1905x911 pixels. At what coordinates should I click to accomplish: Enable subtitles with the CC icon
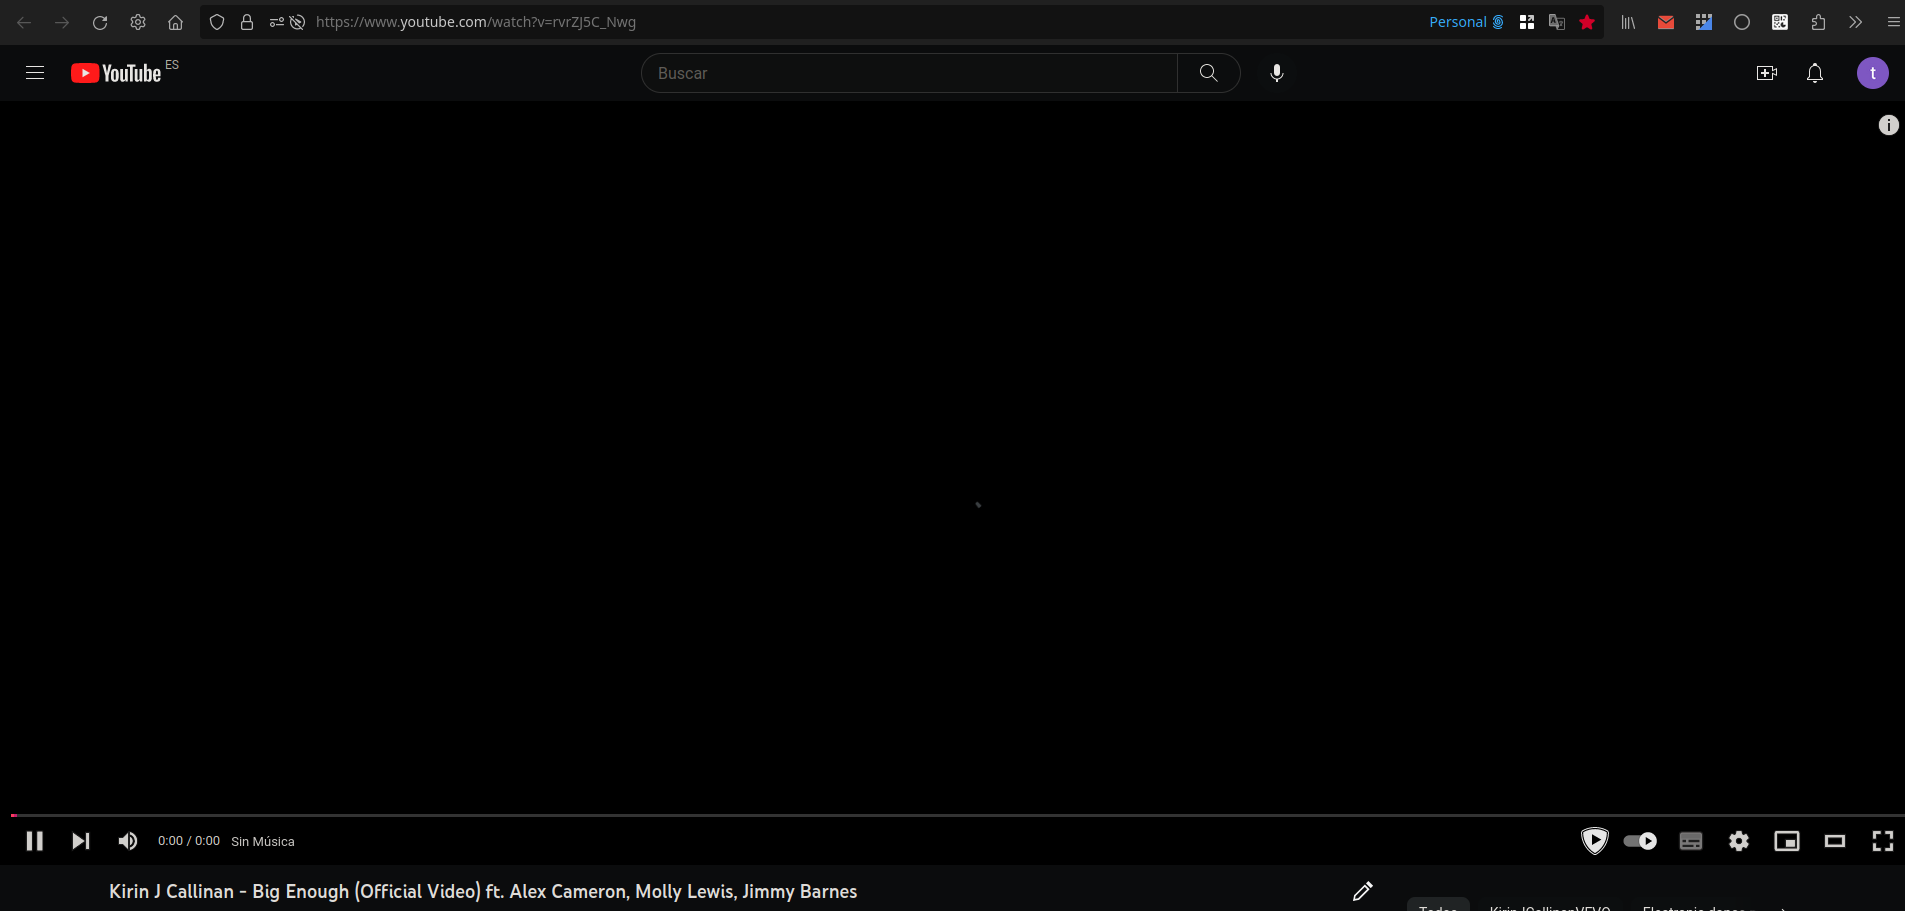click(1690, 841)
